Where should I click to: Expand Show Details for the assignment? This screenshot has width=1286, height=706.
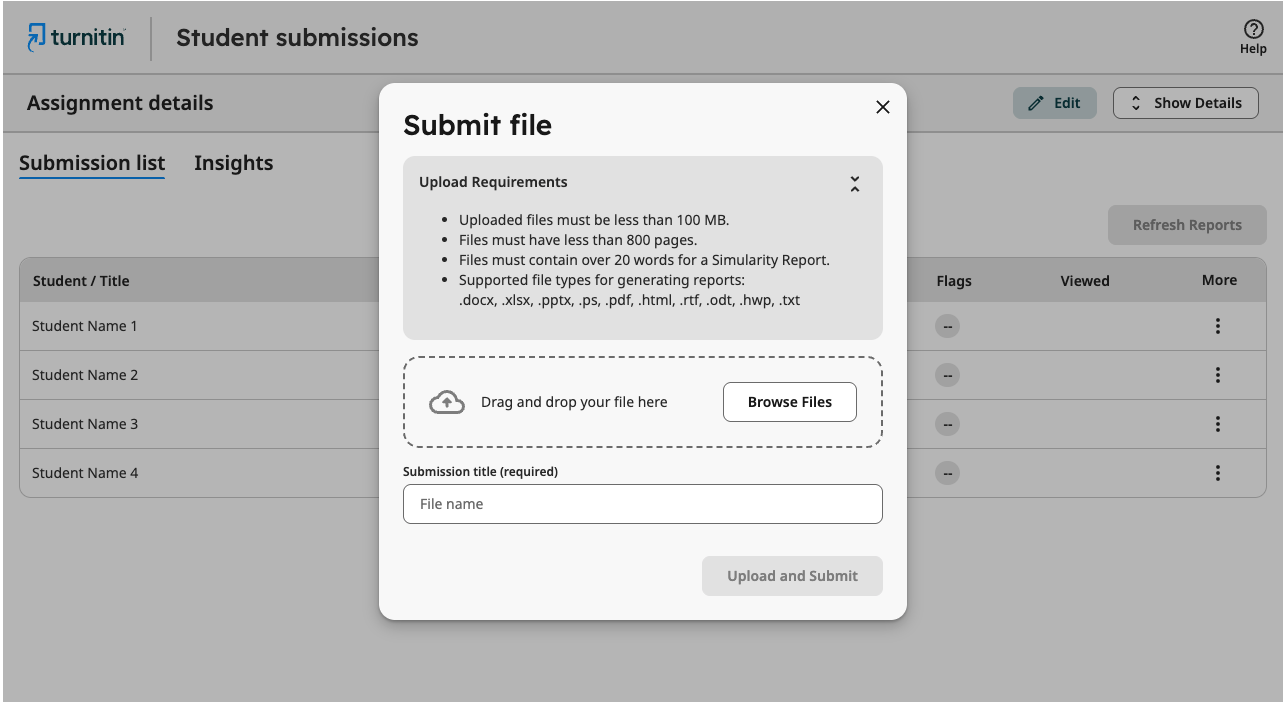(x=1185, y=103)
